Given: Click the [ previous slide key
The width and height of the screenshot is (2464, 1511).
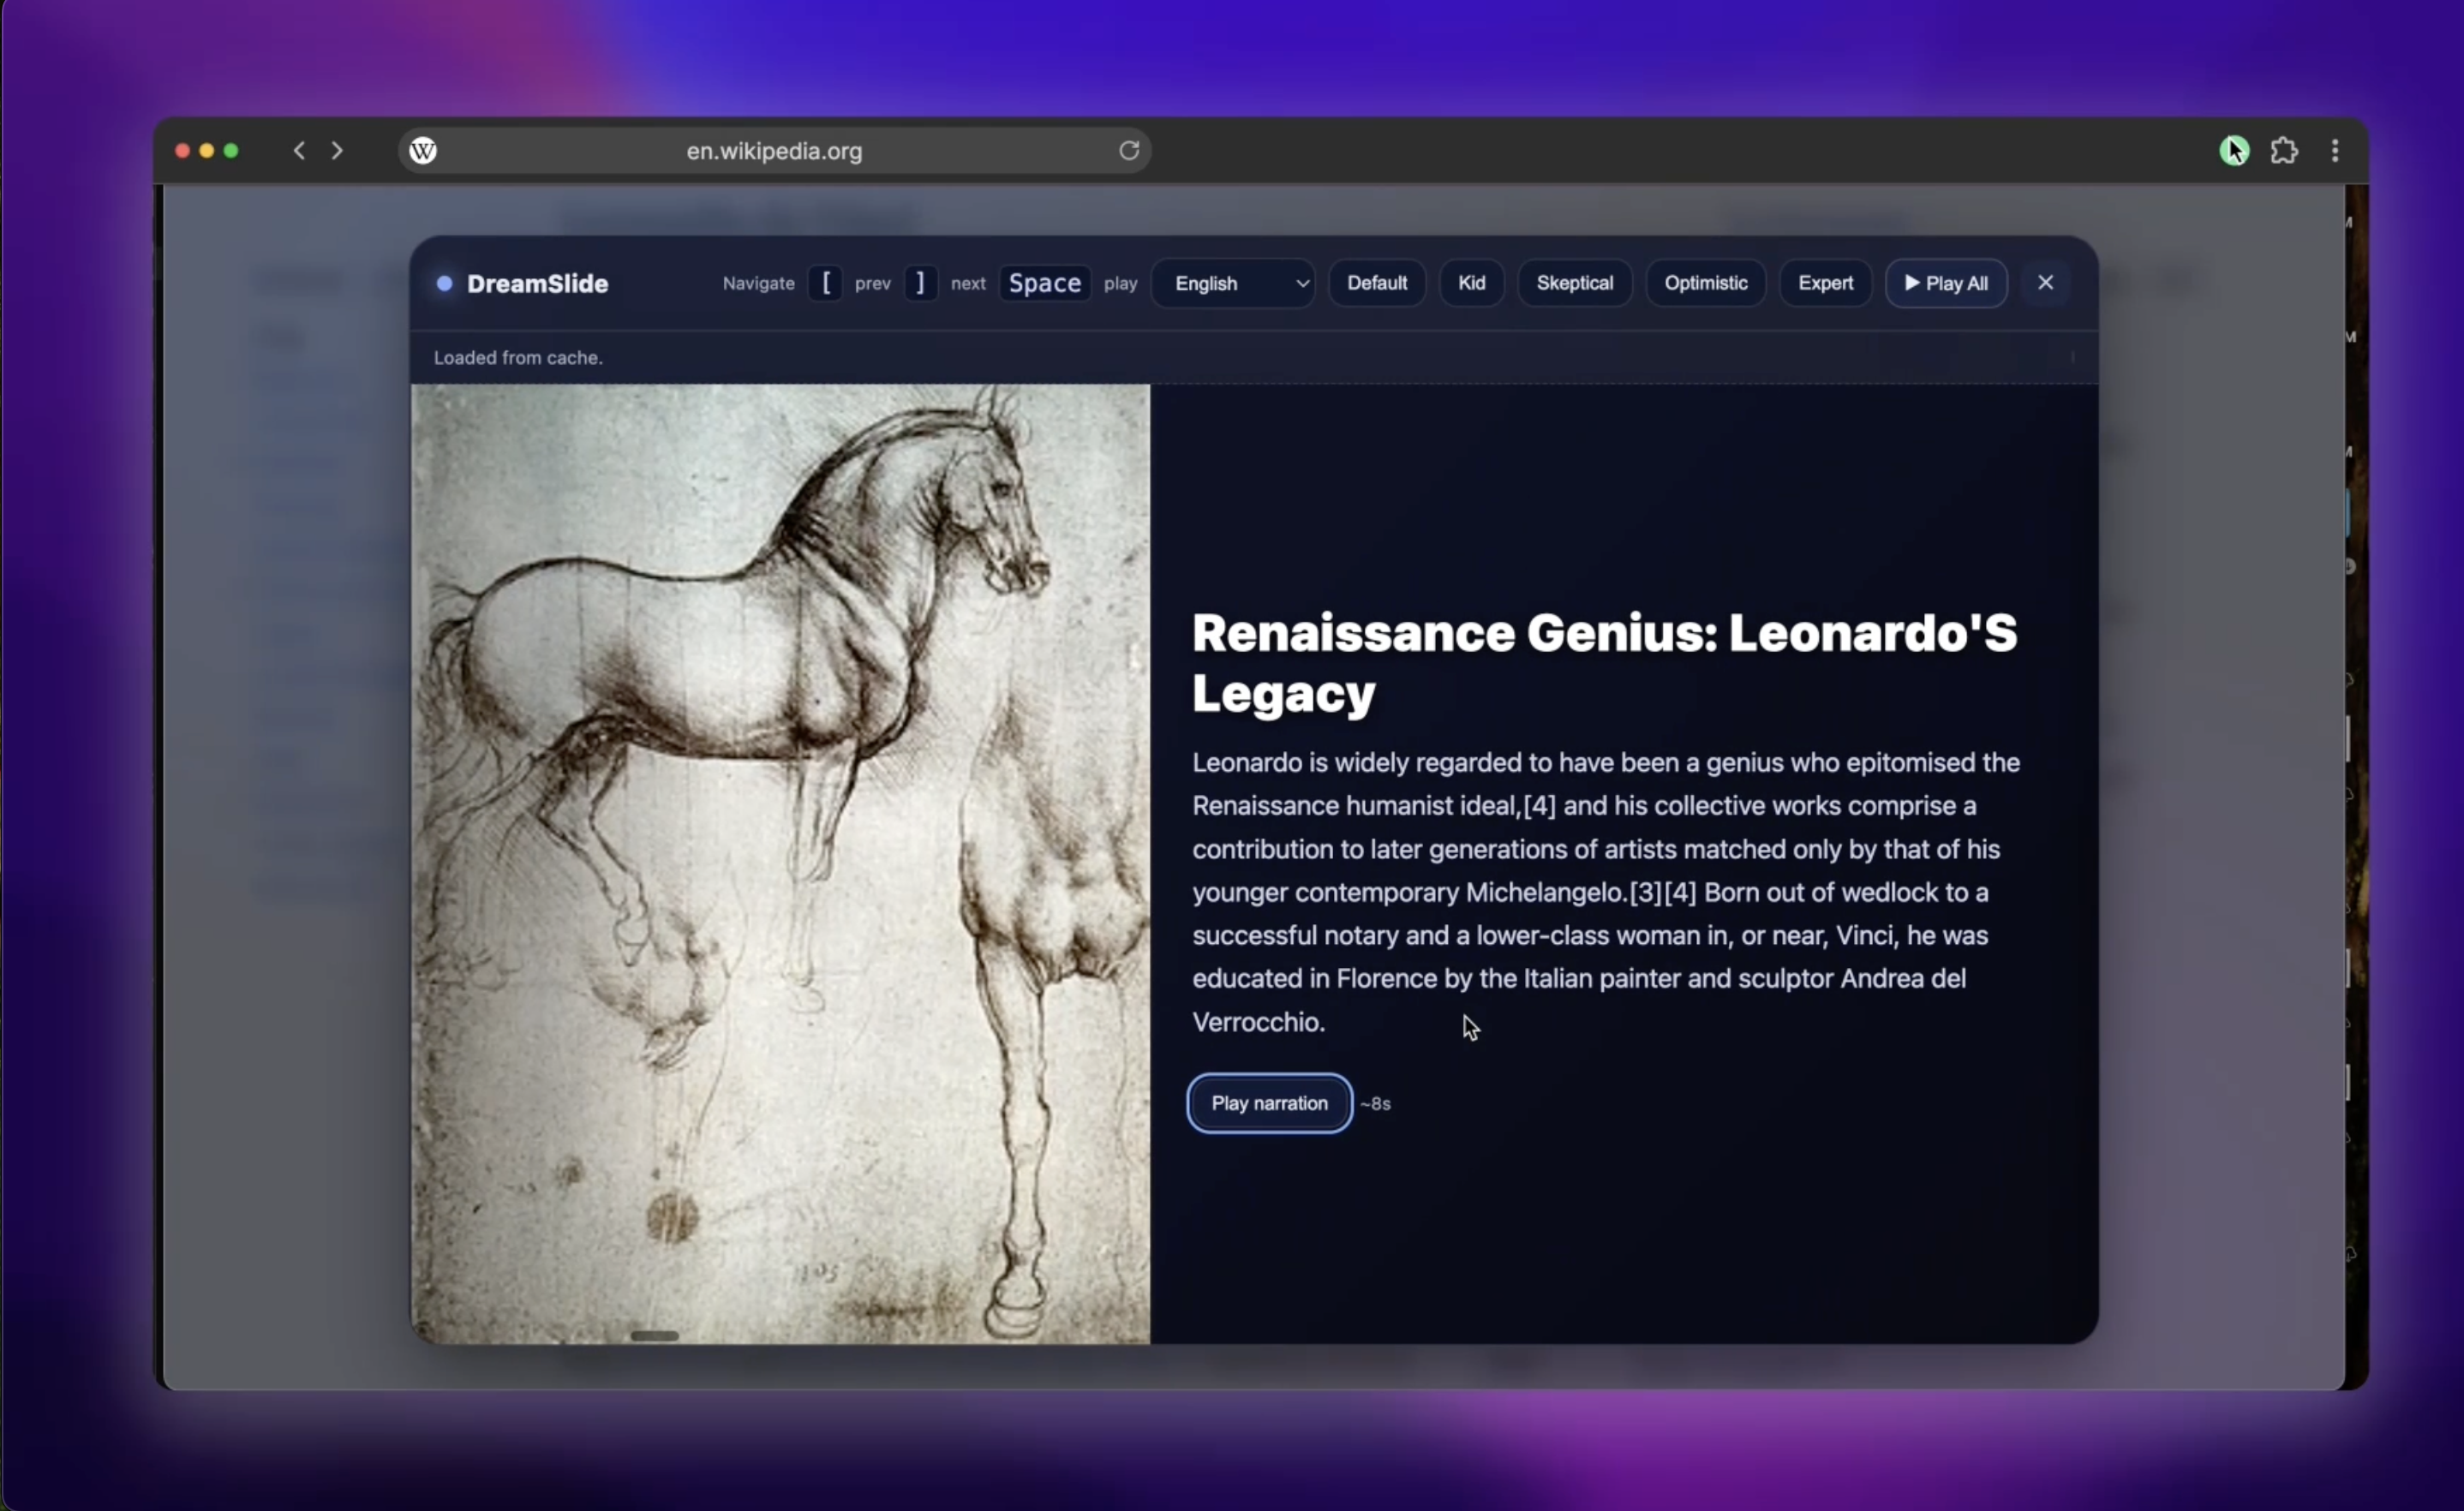Looking at the screenshot, I should pos(825,284).
